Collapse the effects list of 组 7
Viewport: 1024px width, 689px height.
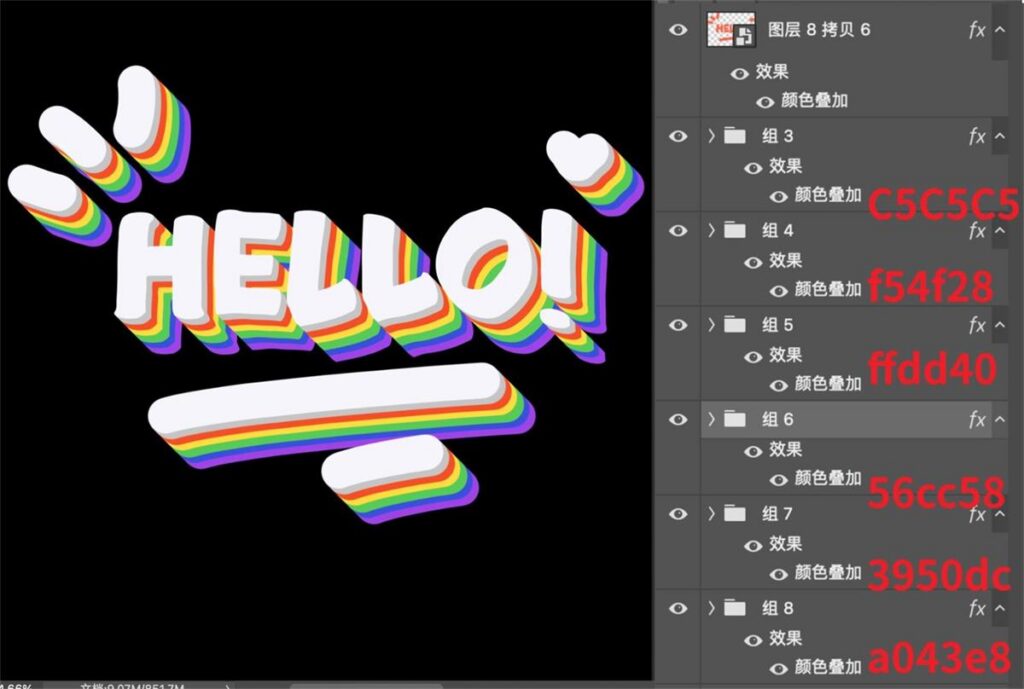click(x=1000, y=514)
